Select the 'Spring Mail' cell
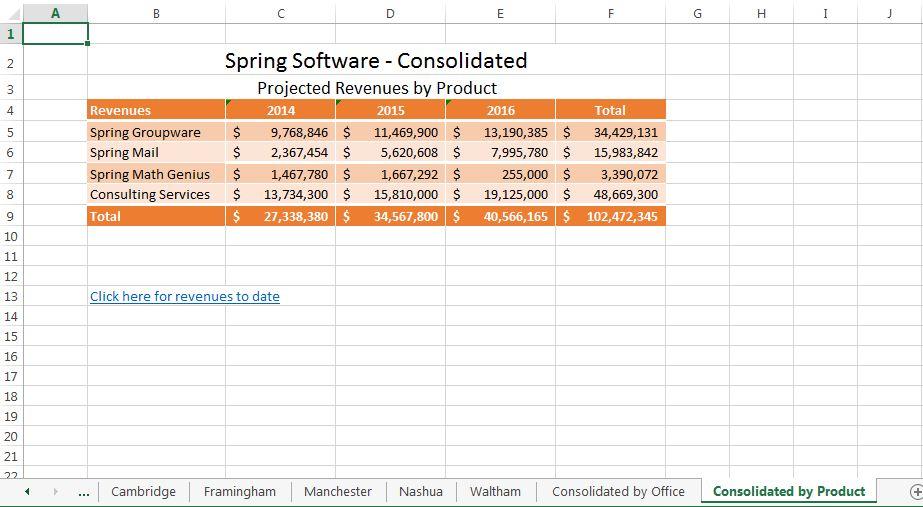The height and width of the screenshot is (507, 923). pyautogui.click(x=157, y=153)
